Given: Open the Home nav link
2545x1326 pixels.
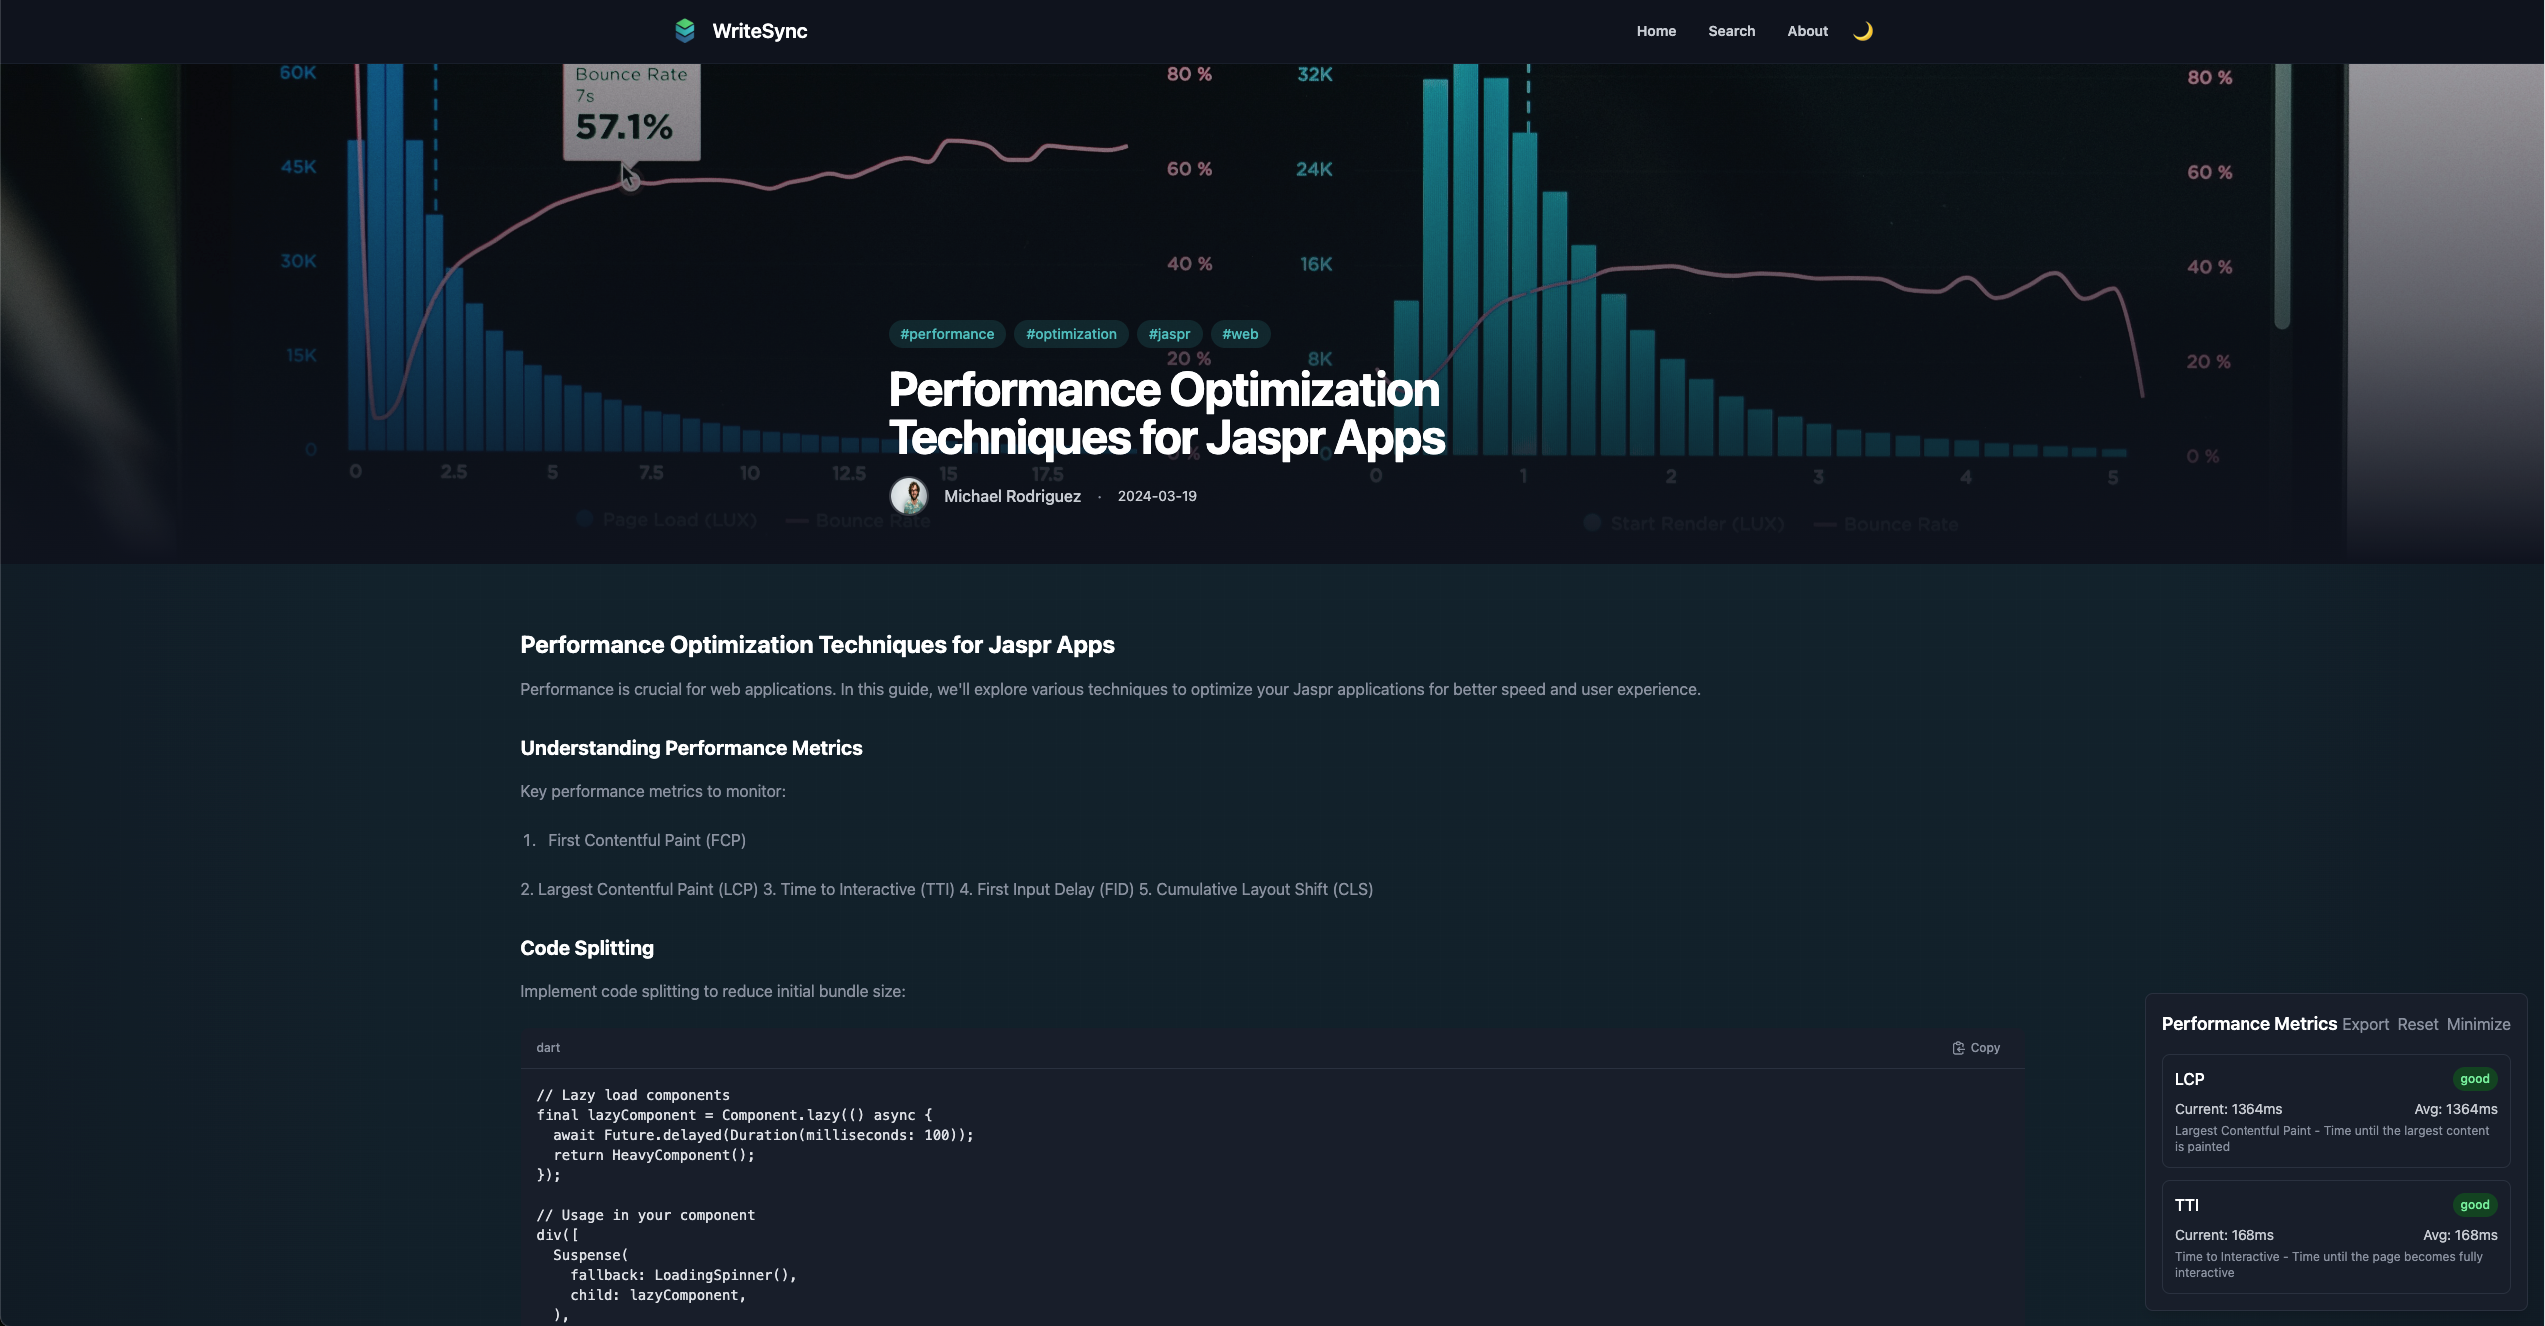Looking at the screenshot, I should (x=1656, y=31).
